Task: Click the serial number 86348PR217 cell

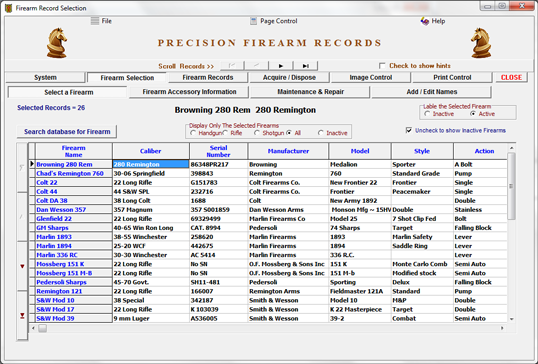Action: click(218, 164)
